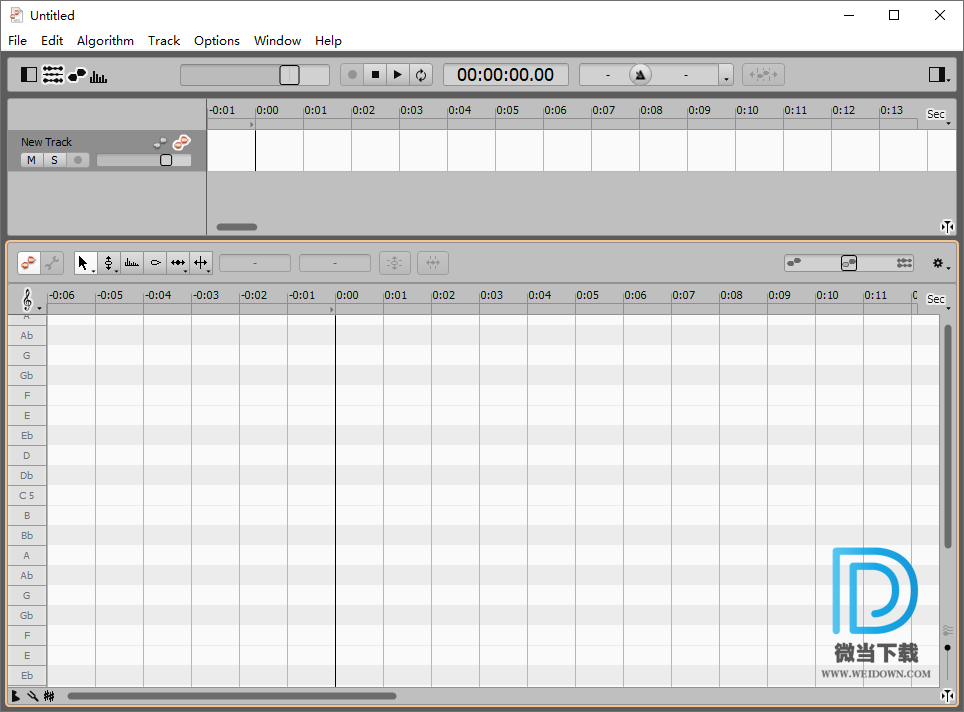Click the second cents value field
Image resolution: width=964 pixels, height=712 pixels.
click(x=334, y=263)
